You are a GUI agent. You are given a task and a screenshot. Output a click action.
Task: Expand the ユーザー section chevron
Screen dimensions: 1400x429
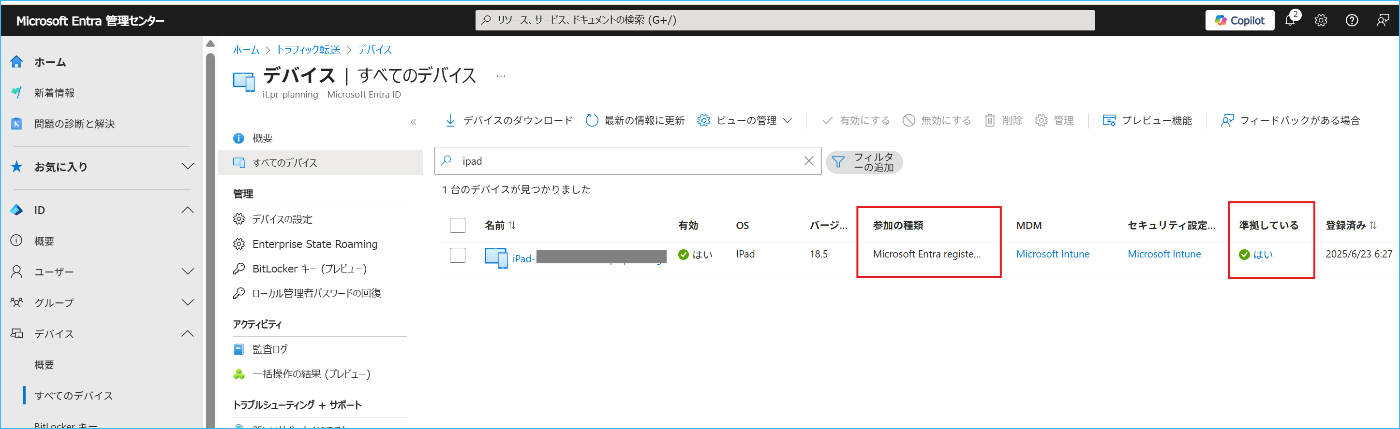click(x=187, y=271)
